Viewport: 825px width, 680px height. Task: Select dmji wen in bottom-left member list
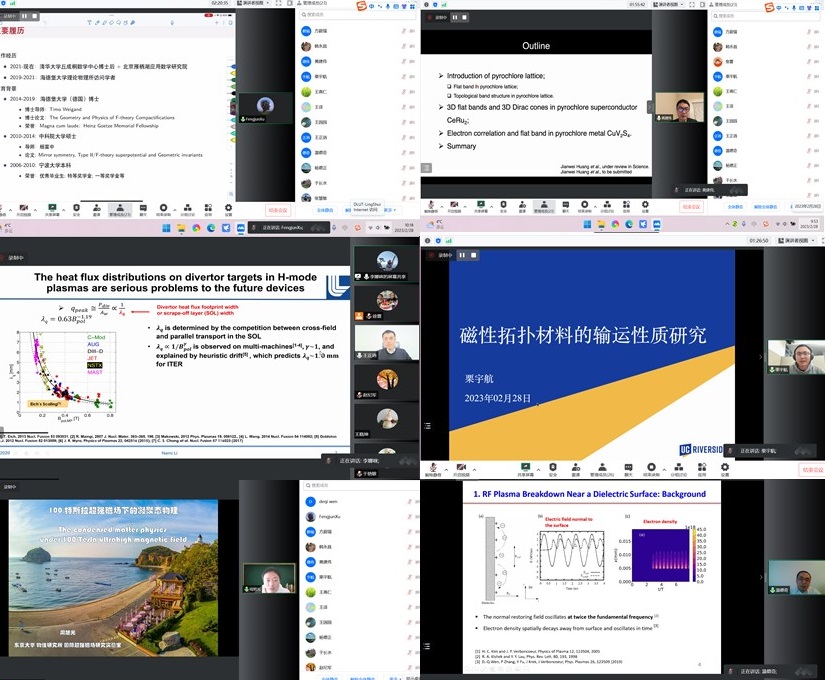pos(330,502)
